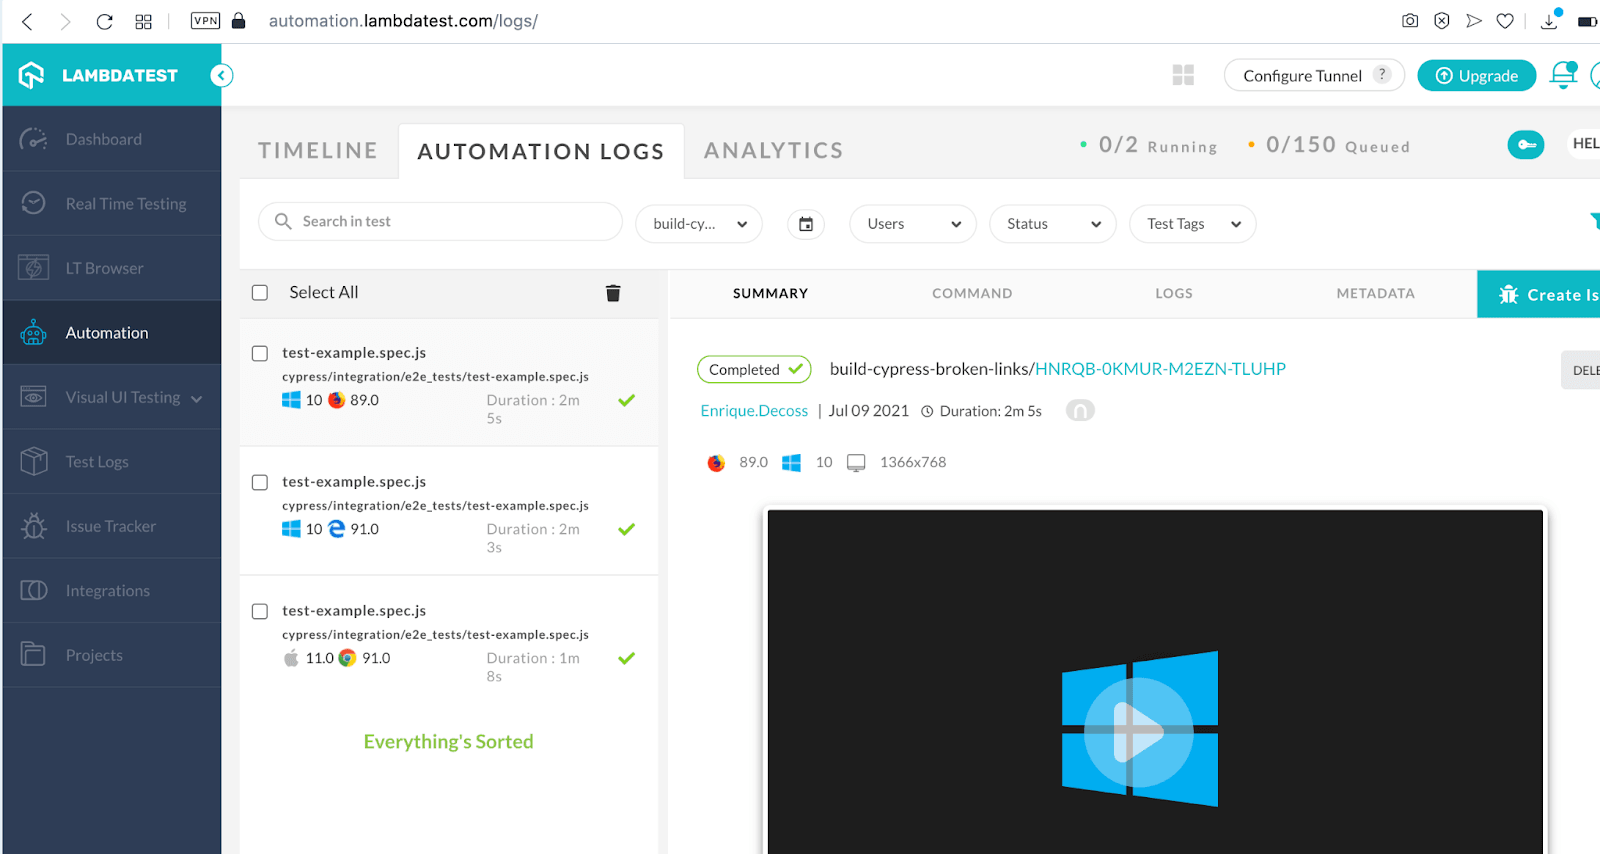Click the VPN badge in address bar
This screenshot has height=854, width=1600.
[205, 20]
